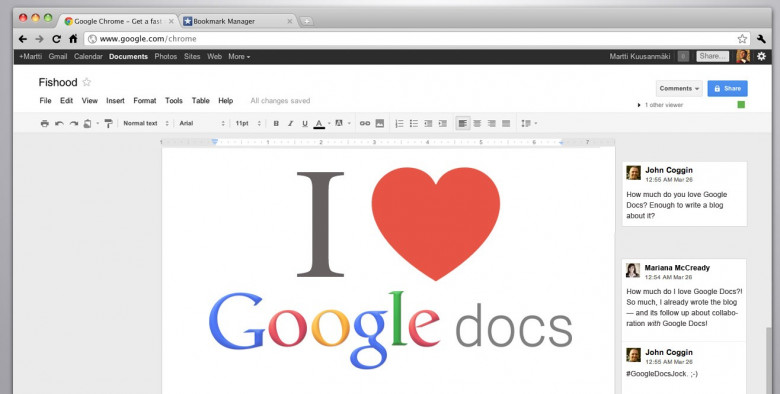Click the Google bar notifications counter
The image size is (780, 394).
pyautogui.click(x=683, y=57)
